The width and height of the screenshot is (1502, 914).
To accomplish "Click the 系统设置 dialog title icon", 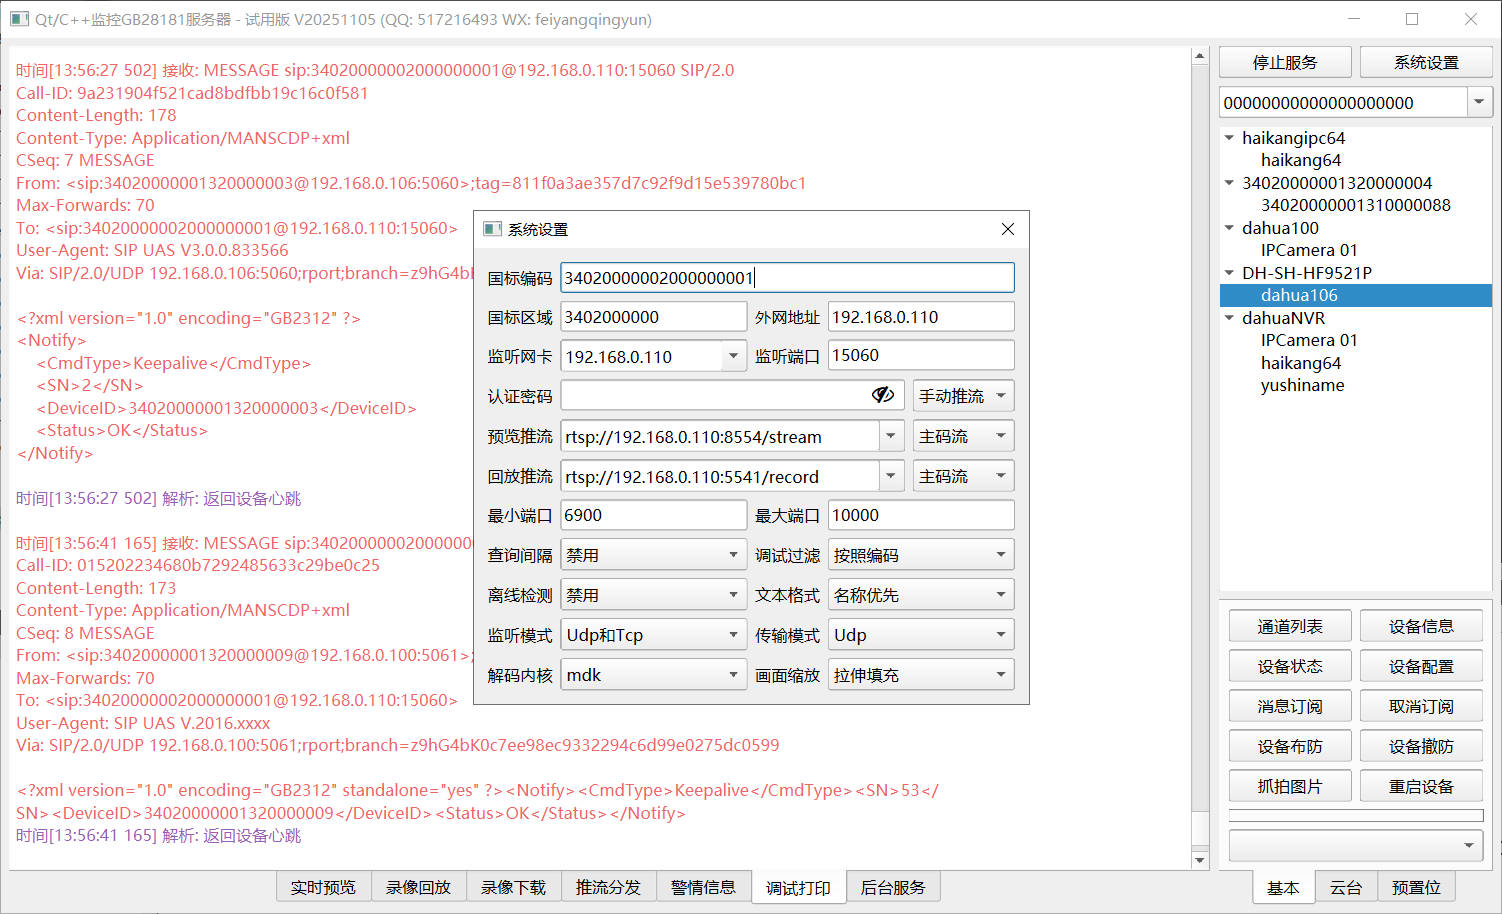I will pos(492,229).
